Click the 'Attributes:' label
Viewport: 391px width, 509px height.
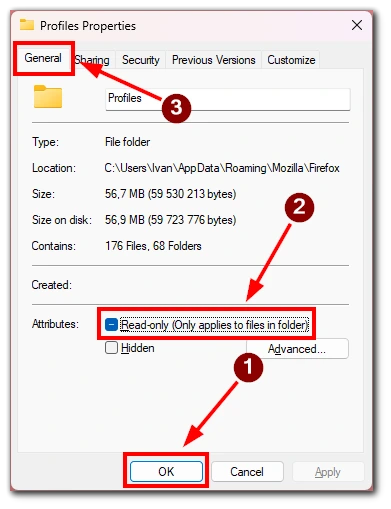click(x=55, y=324)
